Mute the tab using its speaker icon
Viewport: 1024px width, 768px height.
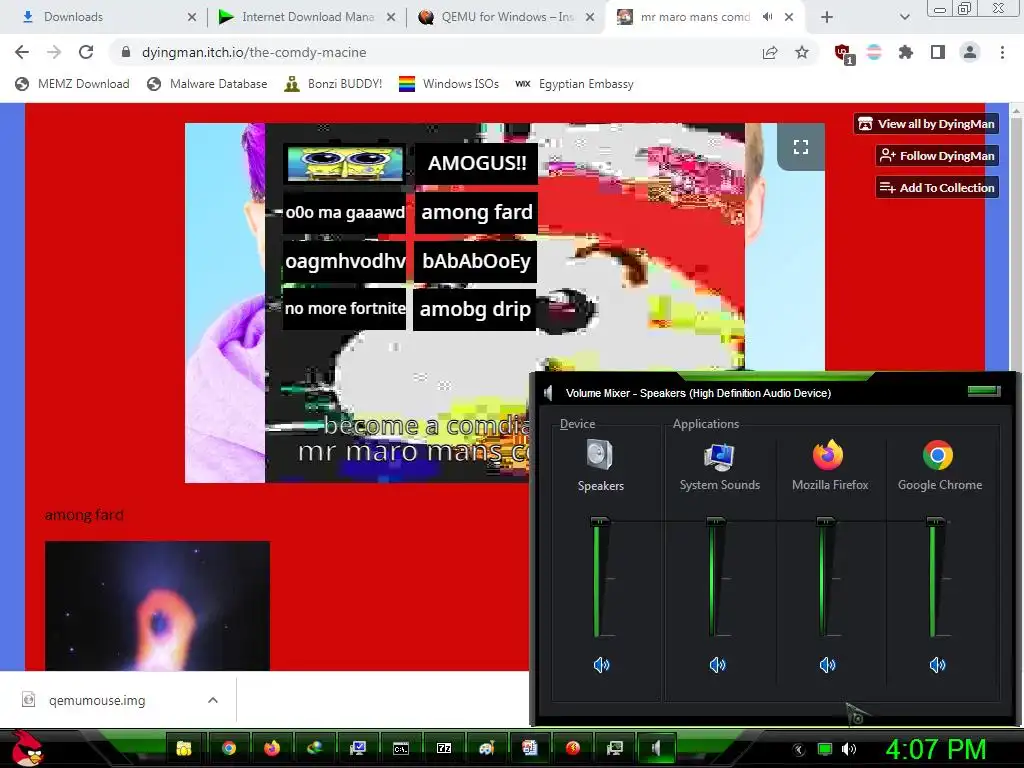tap(767, 17)
